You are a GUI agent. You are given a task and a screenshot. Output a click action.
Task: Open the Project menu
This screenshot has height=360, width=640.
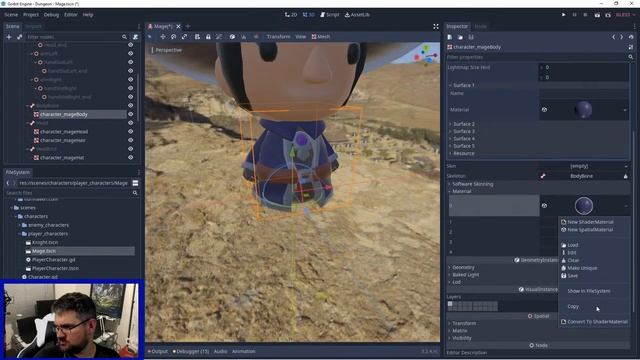pos(31,15)
